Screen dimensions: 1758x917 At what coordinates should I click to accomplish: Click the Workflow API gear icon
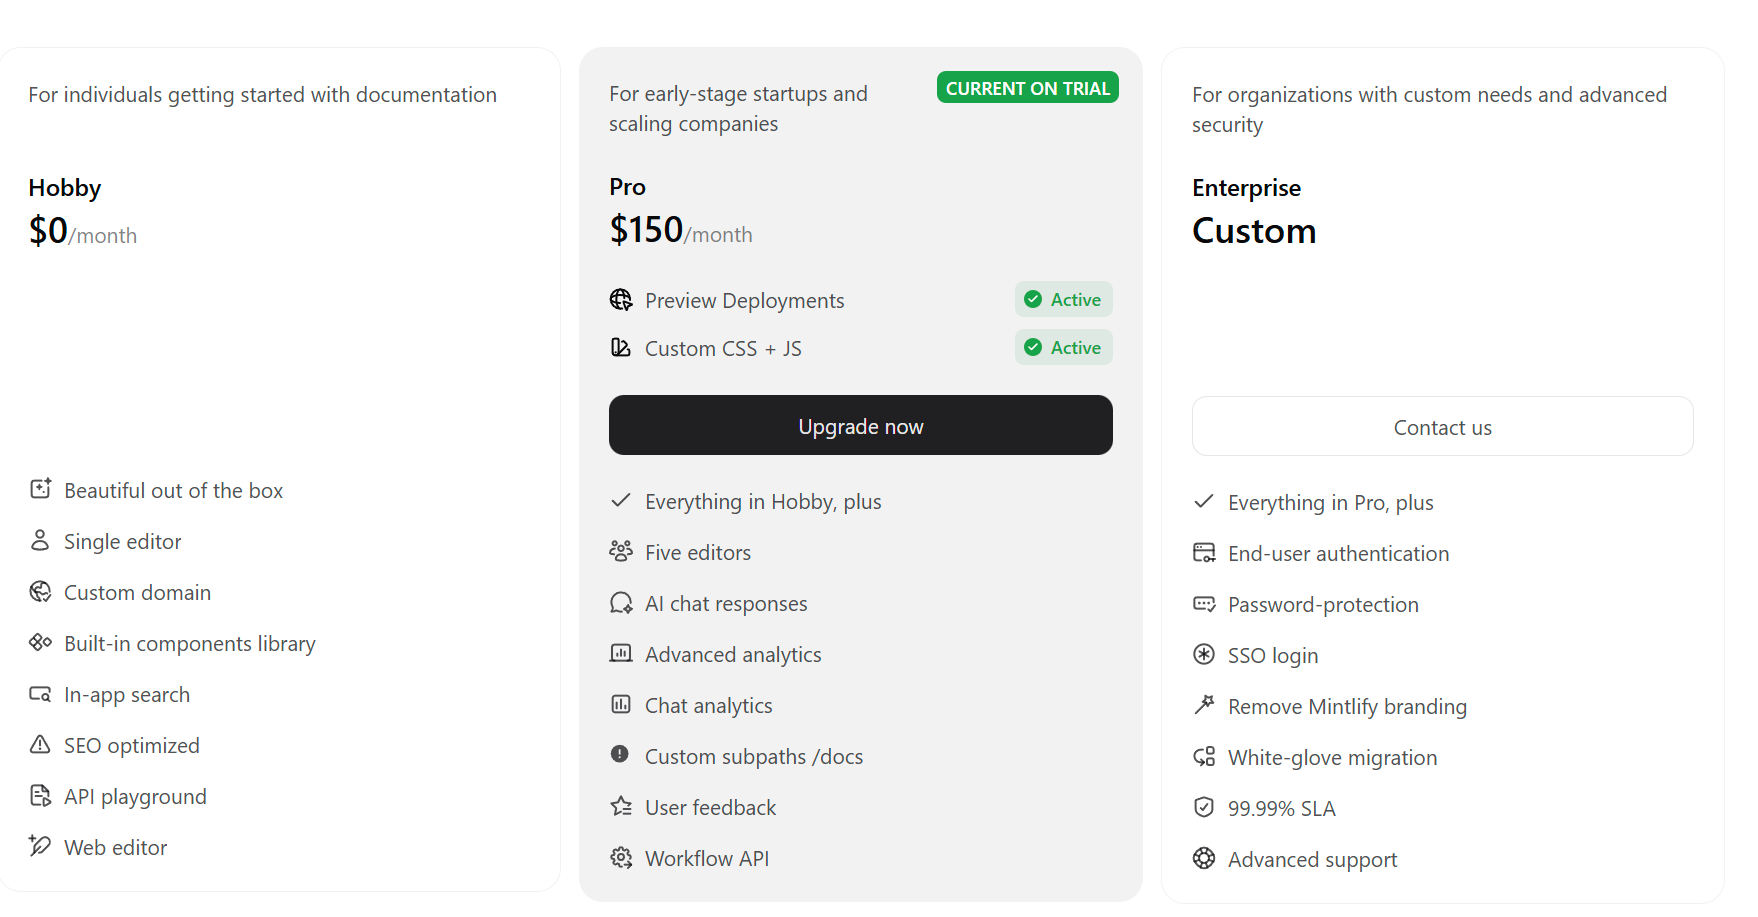tap(621, 858)
